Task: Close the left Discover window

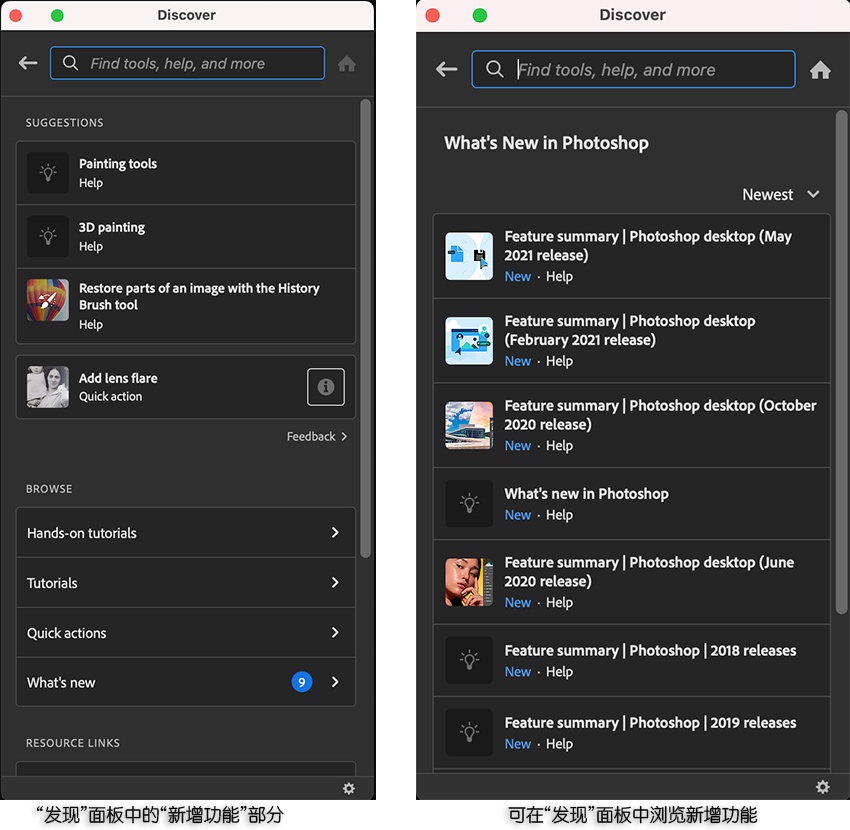Action: [x=16, y=15]
